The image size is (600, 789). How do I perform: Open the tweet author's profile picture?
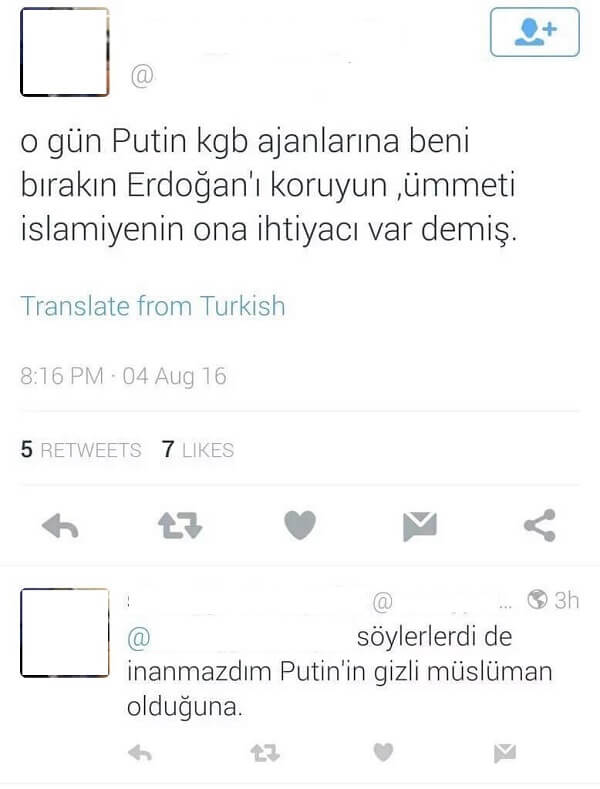point(64,52)
